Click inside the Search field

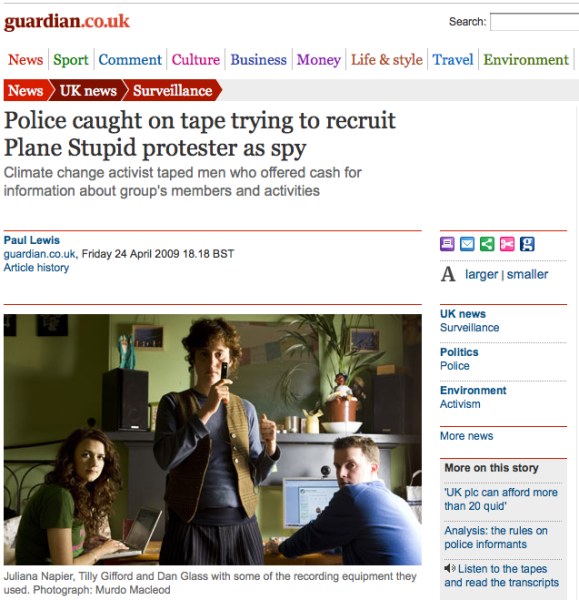tap(535, 22)
